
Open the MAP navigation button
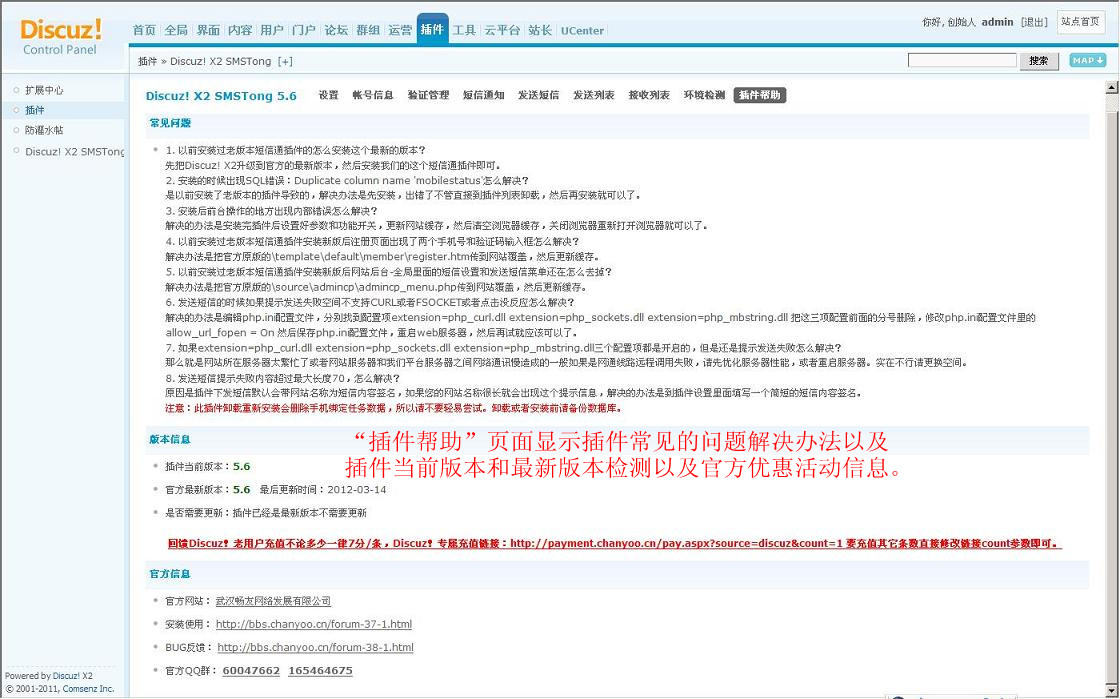tap(1087, 61)
